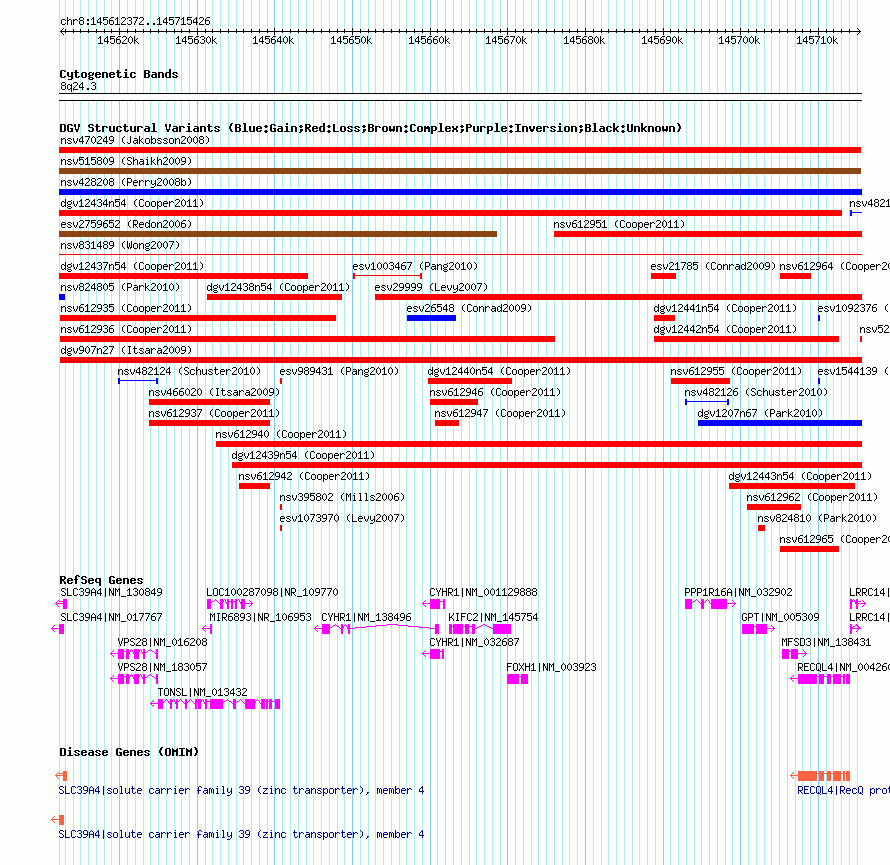Open the VPS28|NM_016208 gene model

pos(134,654)
